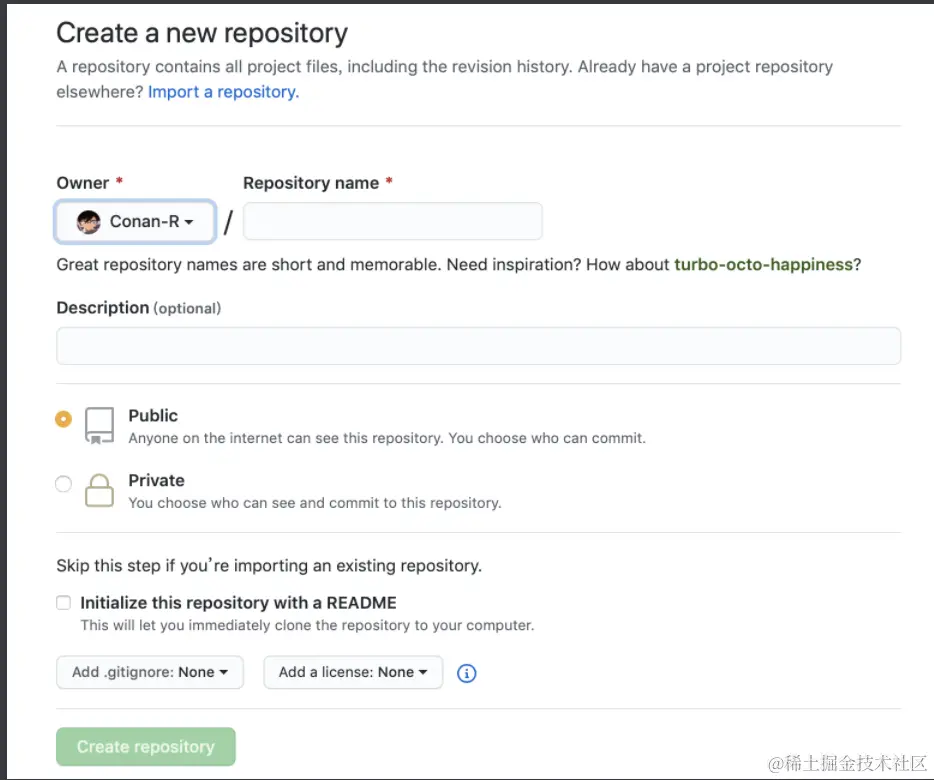The image size is (934, 780).
Task: Click the README checkbox label text
Action: coord(238,602)
